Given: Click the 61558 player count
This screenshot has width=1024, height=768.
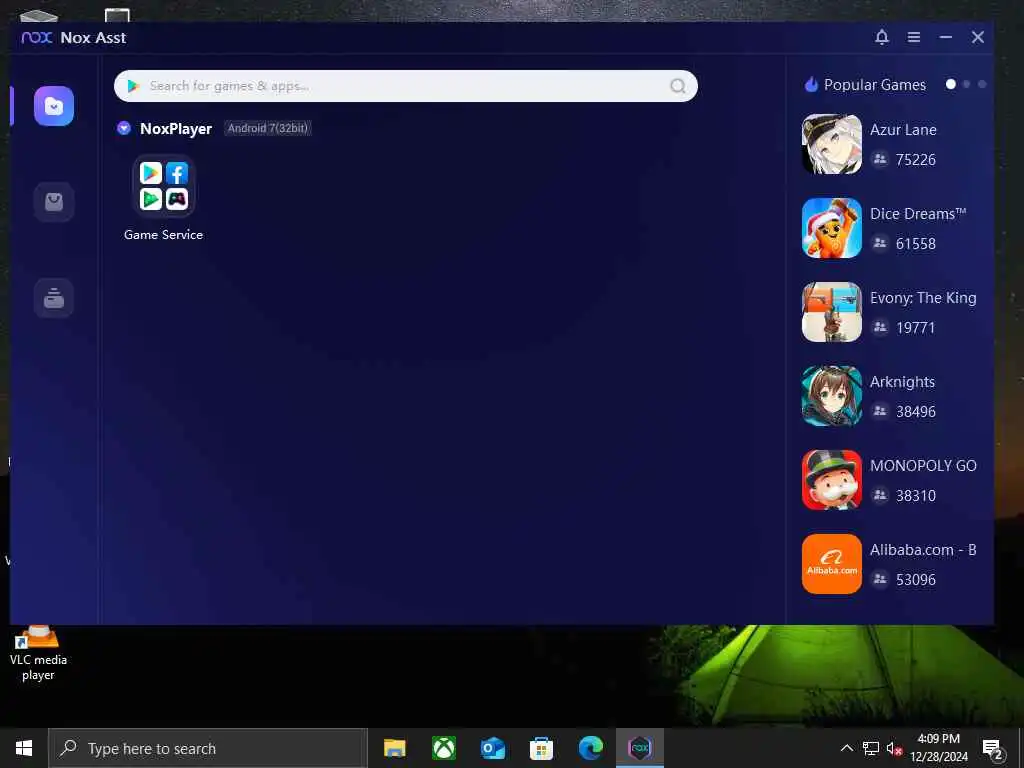Looking at the screenshot, I should click(x=916, y=244).
